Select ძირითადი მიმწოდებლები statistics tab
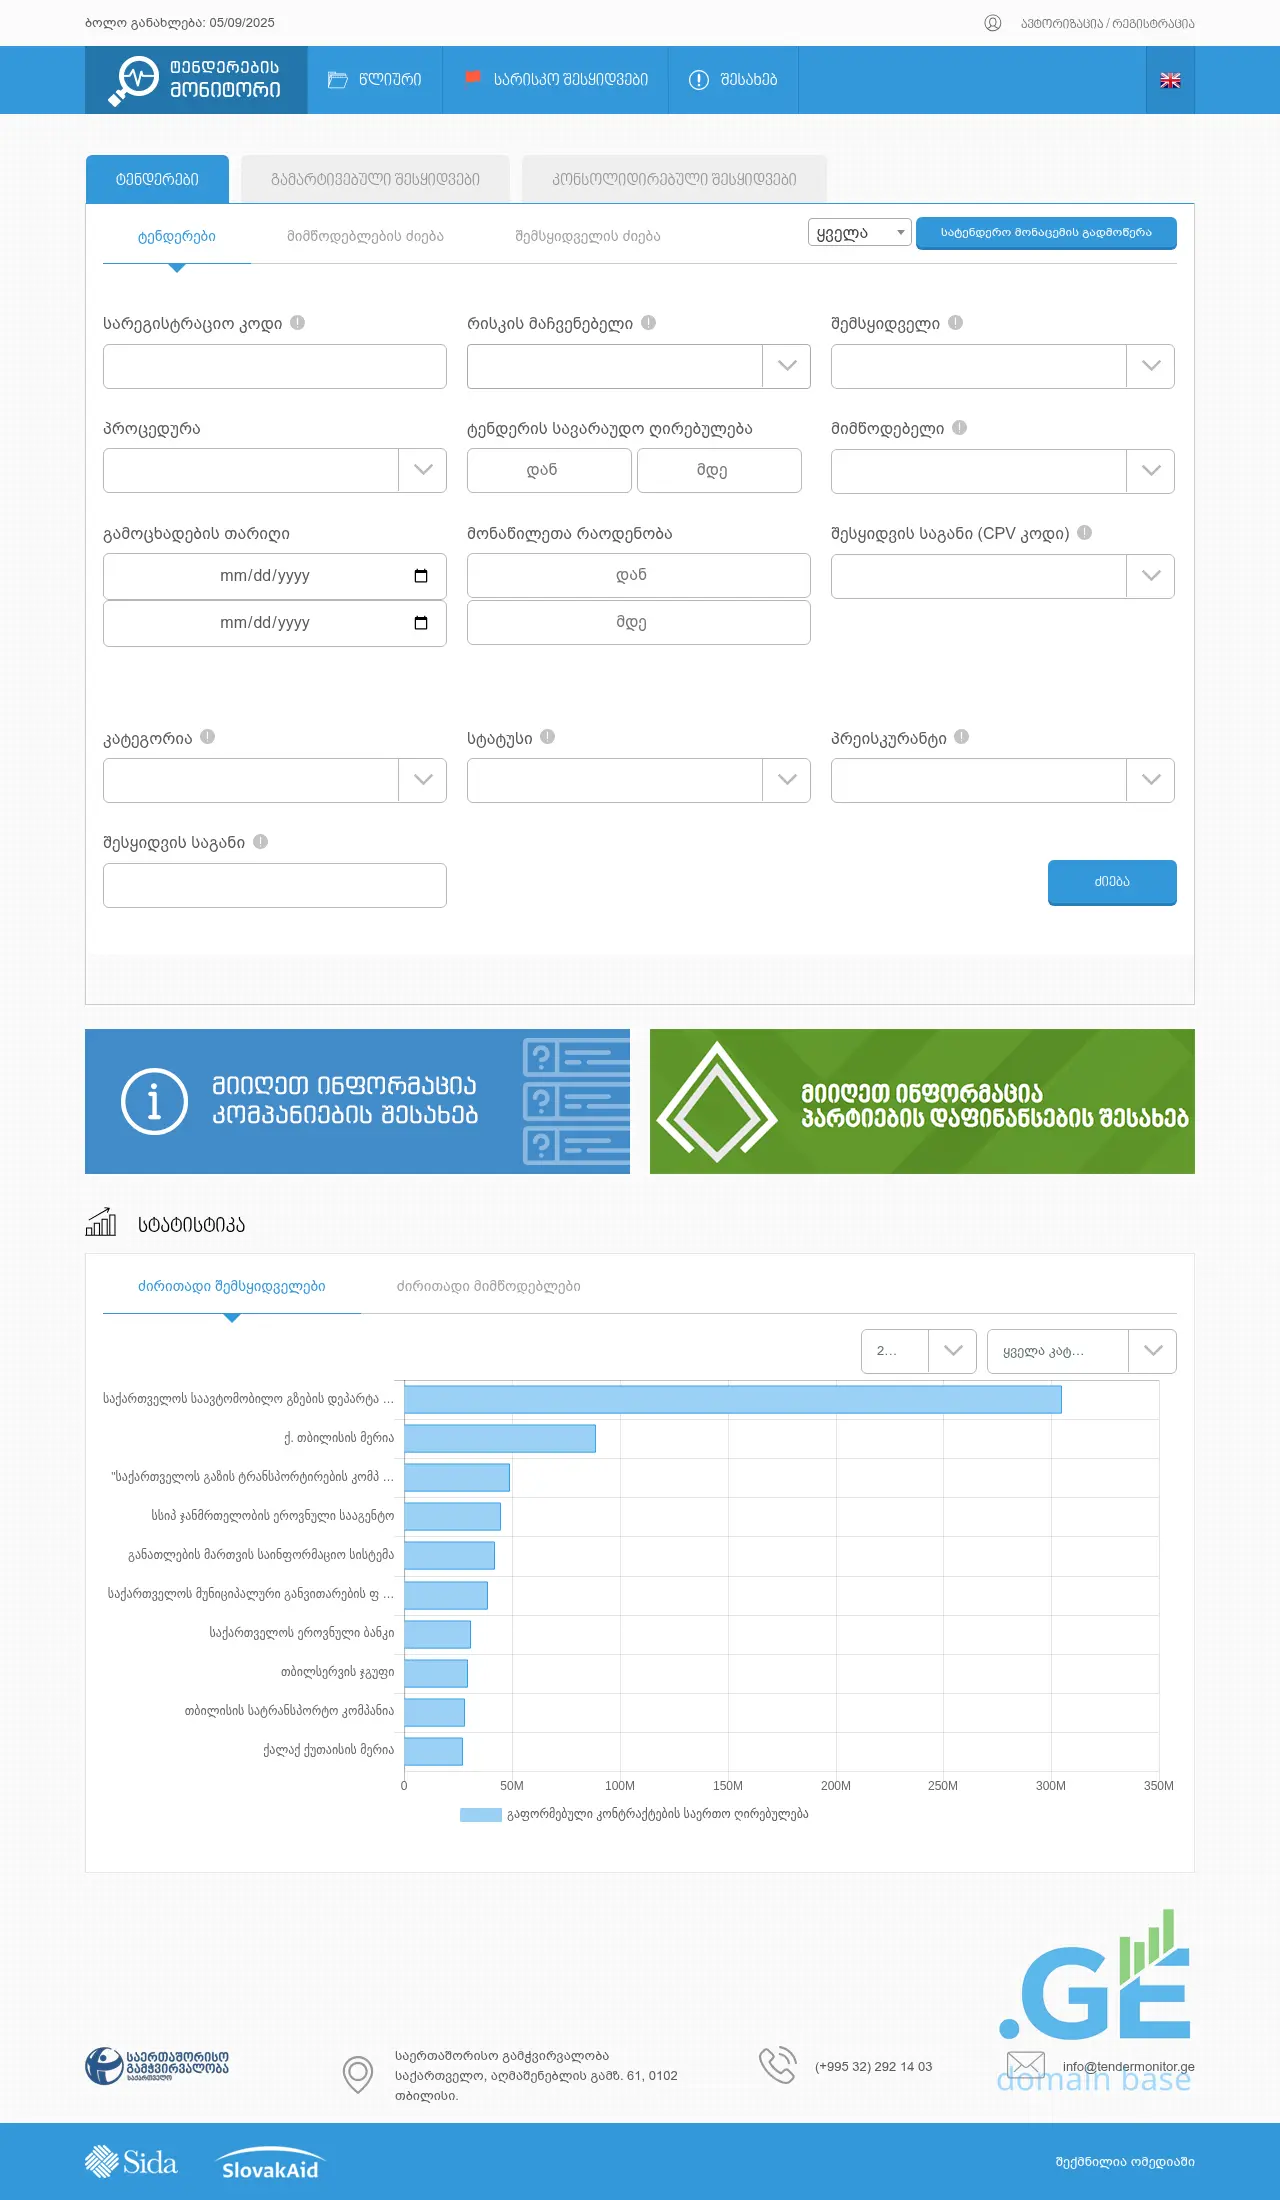Viewport: 1280px width, 2200px height. (488, 1287)
